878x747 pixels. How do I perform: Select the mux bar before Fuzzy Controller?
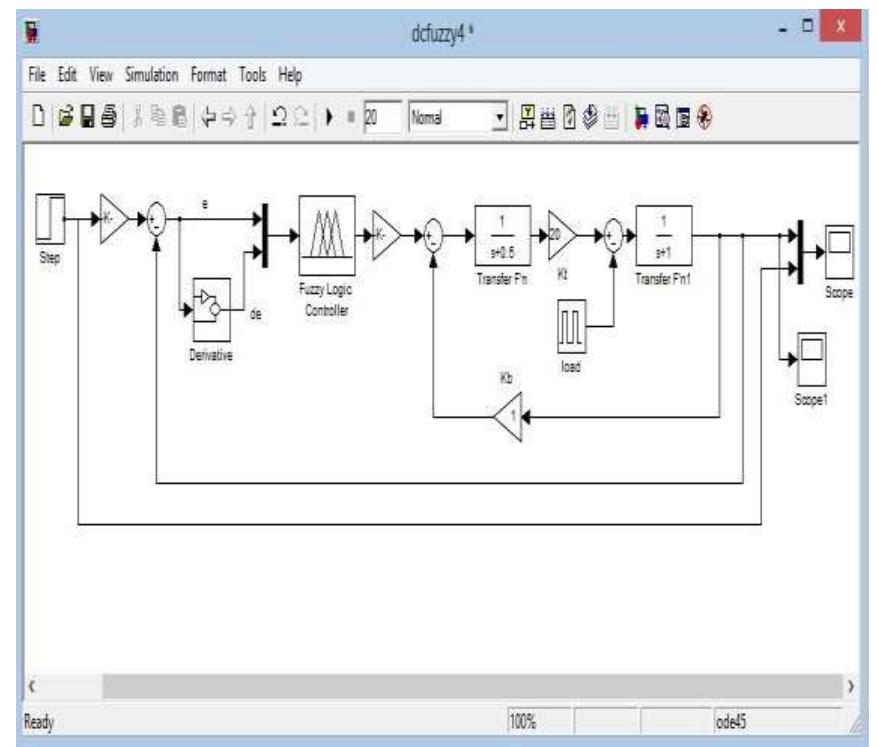(x=265, y=235)
